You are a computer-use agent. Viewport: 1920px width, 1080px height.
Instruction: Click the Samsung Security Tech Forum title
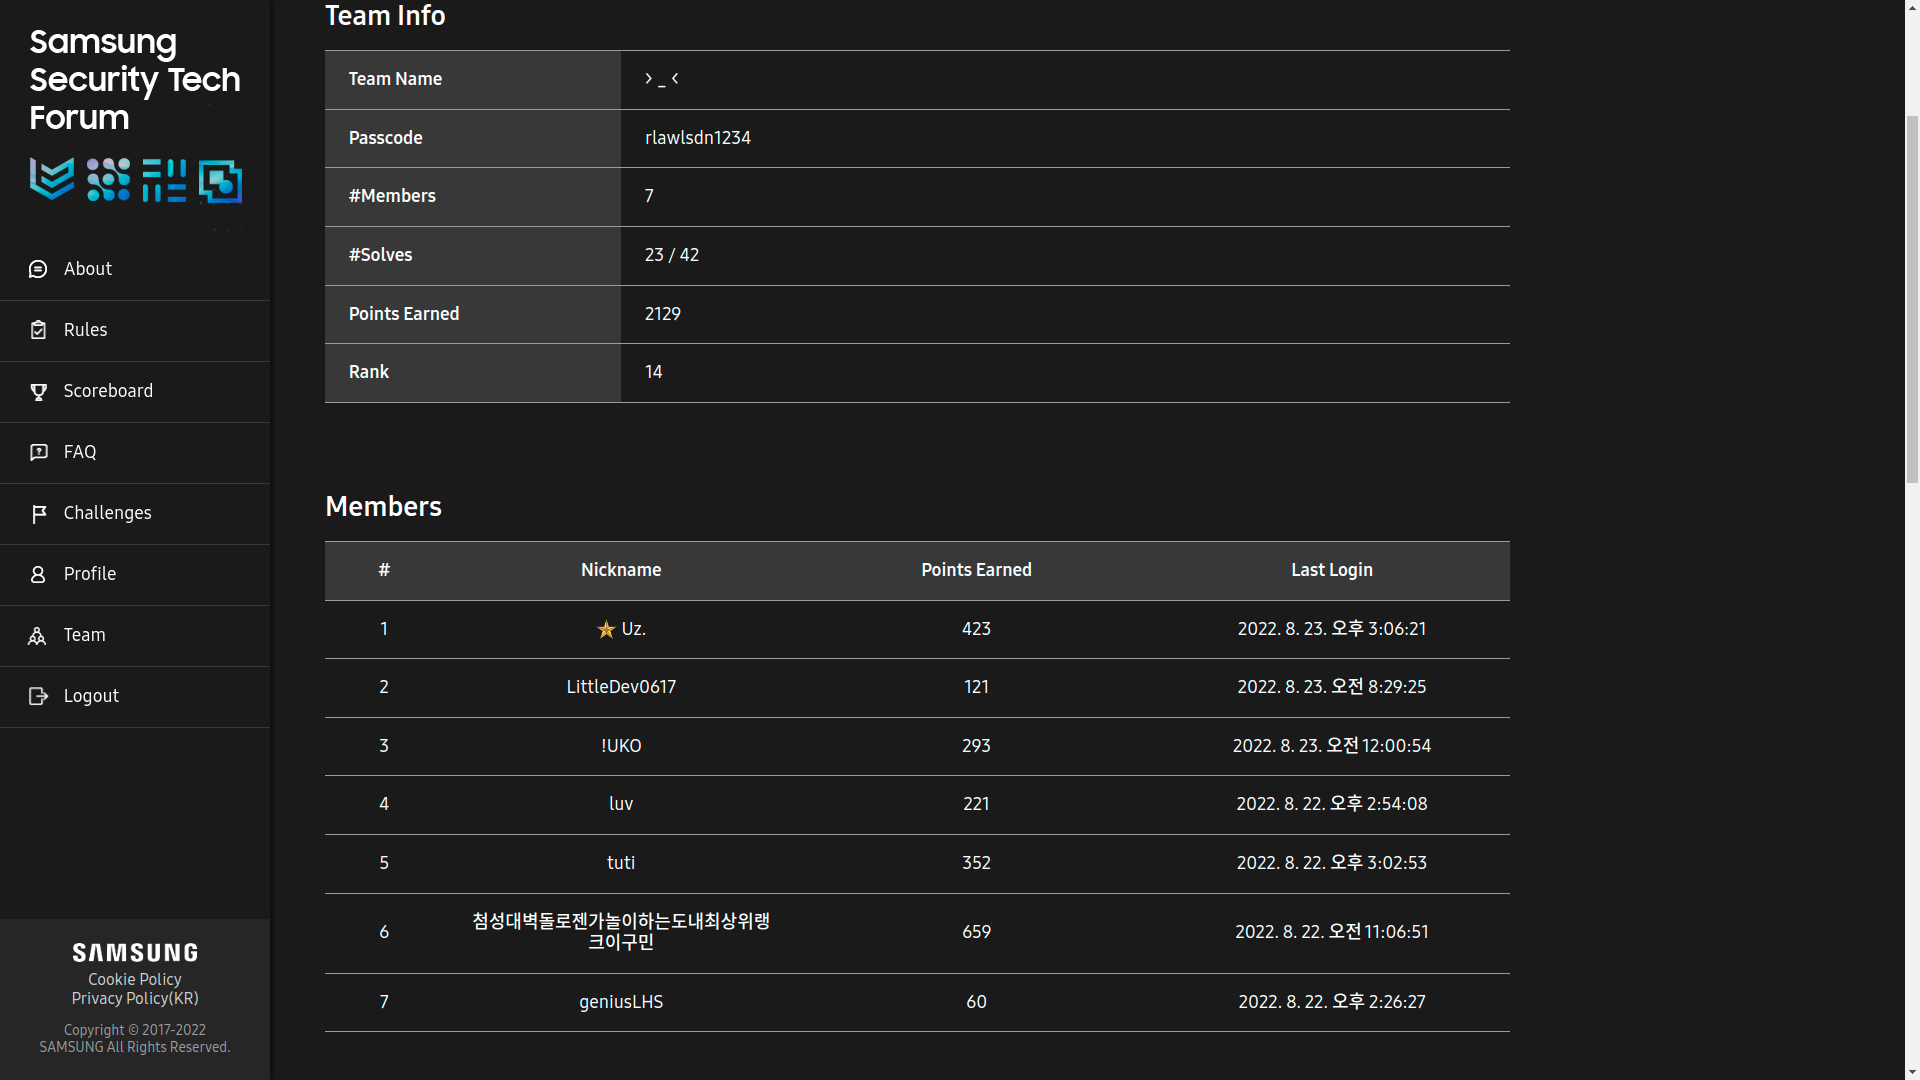134,80
